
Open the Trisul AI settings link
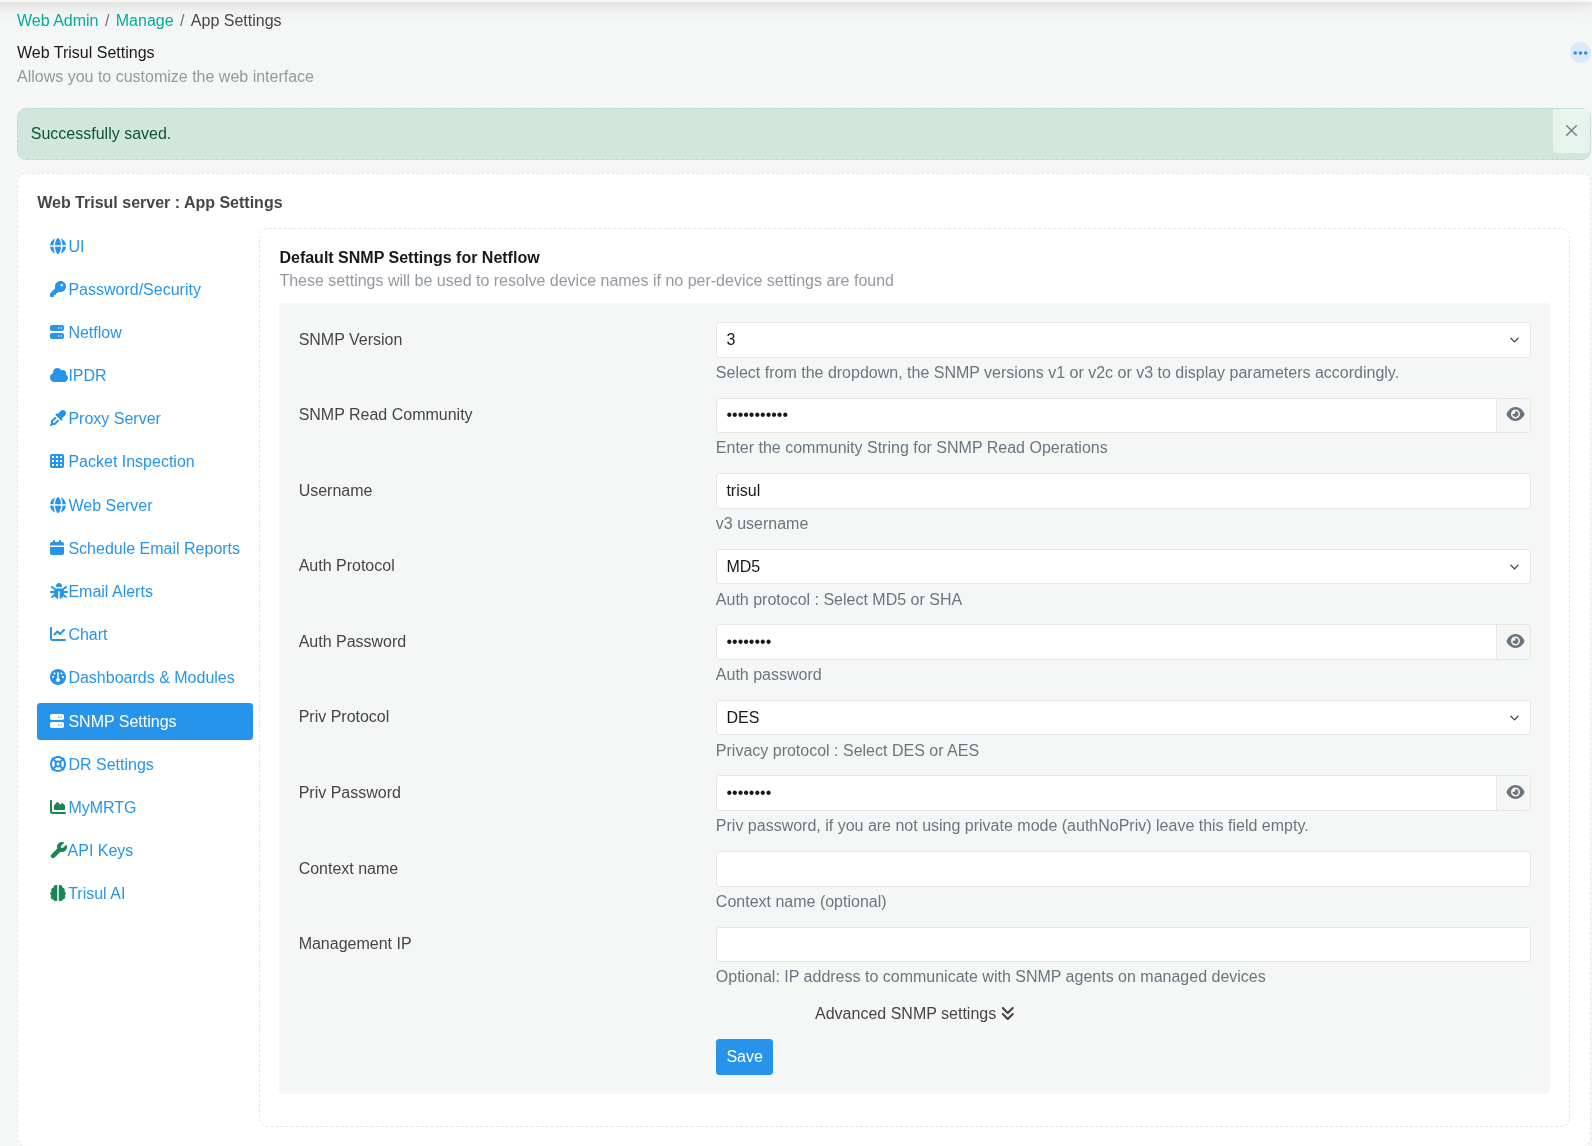(145, 893)
